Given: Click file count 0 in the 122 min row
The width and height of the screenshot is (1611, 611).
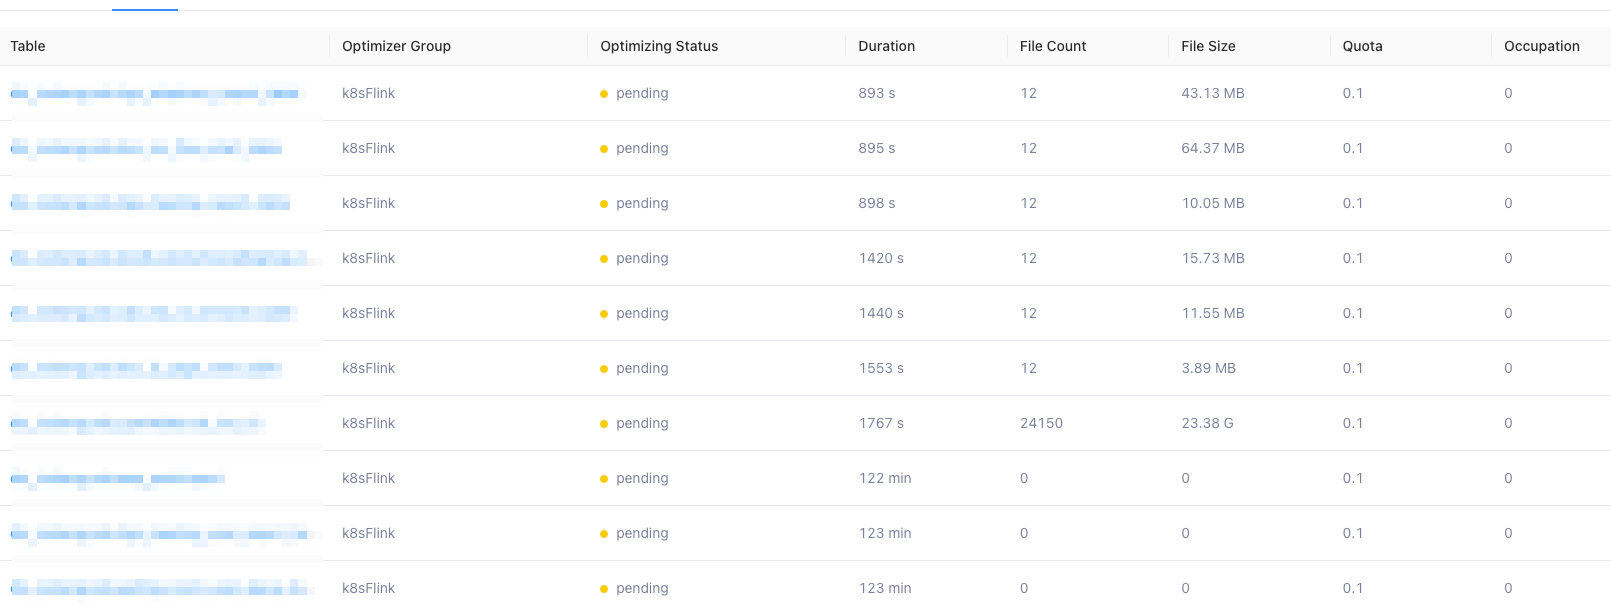Looking at the screenshot, I should click(1024, 478).
